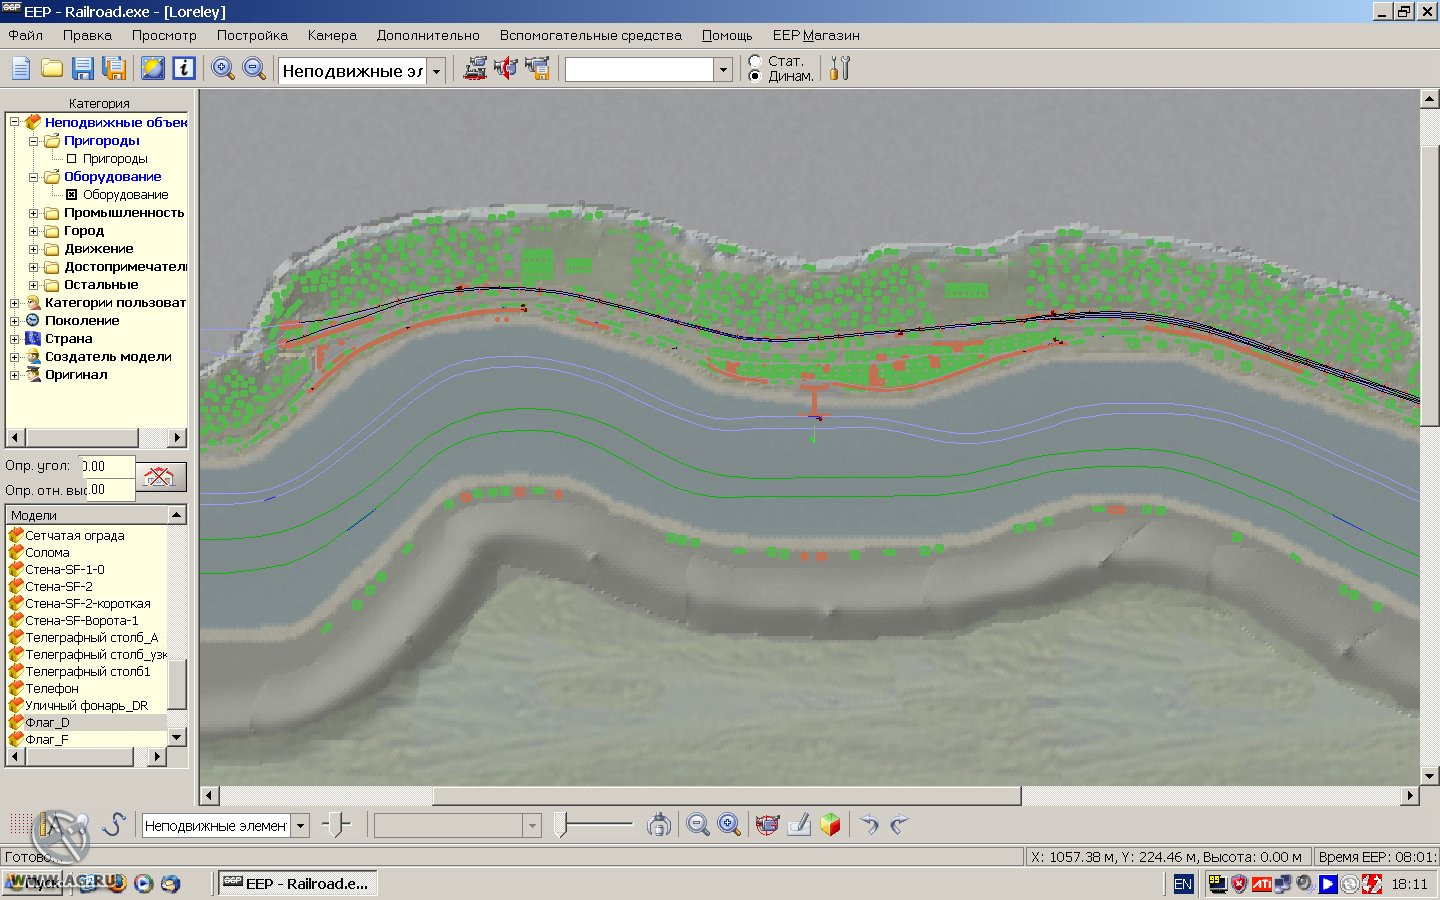The image size is (1440, 900).
Task: Click the colored 3D cube icon
Action: [x=830, y=825]
